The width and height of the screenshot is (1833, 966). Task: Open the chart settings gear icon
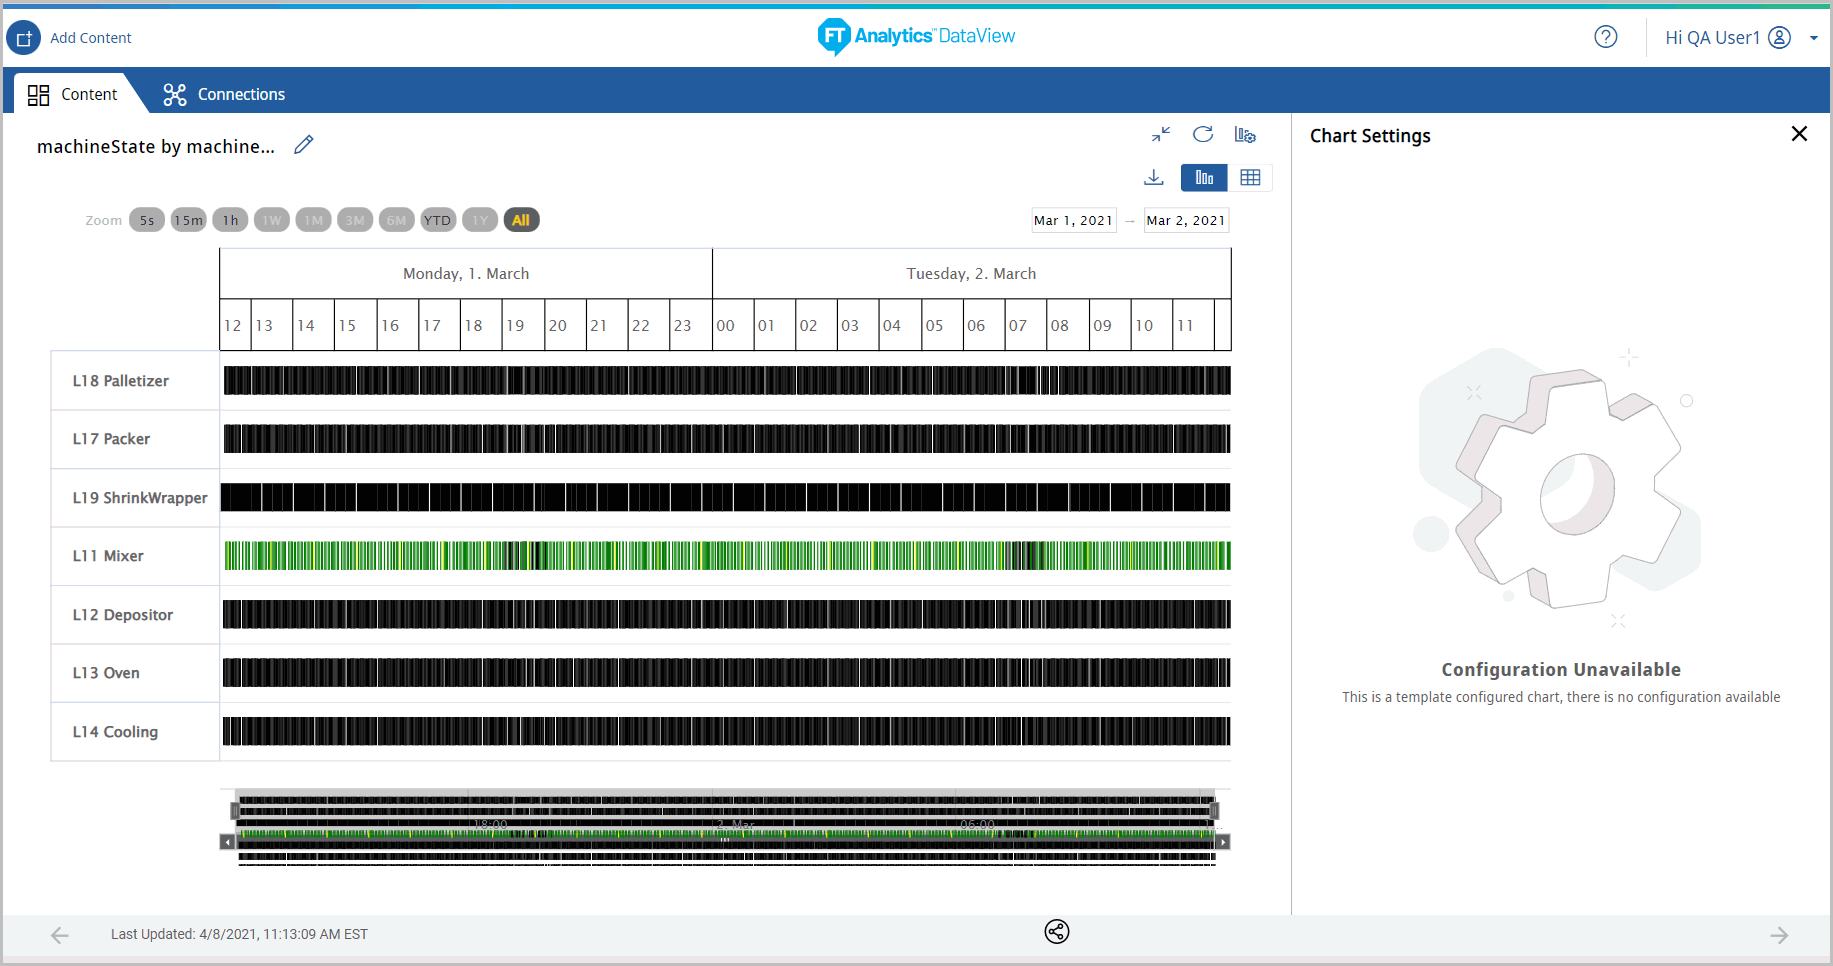coord(1245,134)
